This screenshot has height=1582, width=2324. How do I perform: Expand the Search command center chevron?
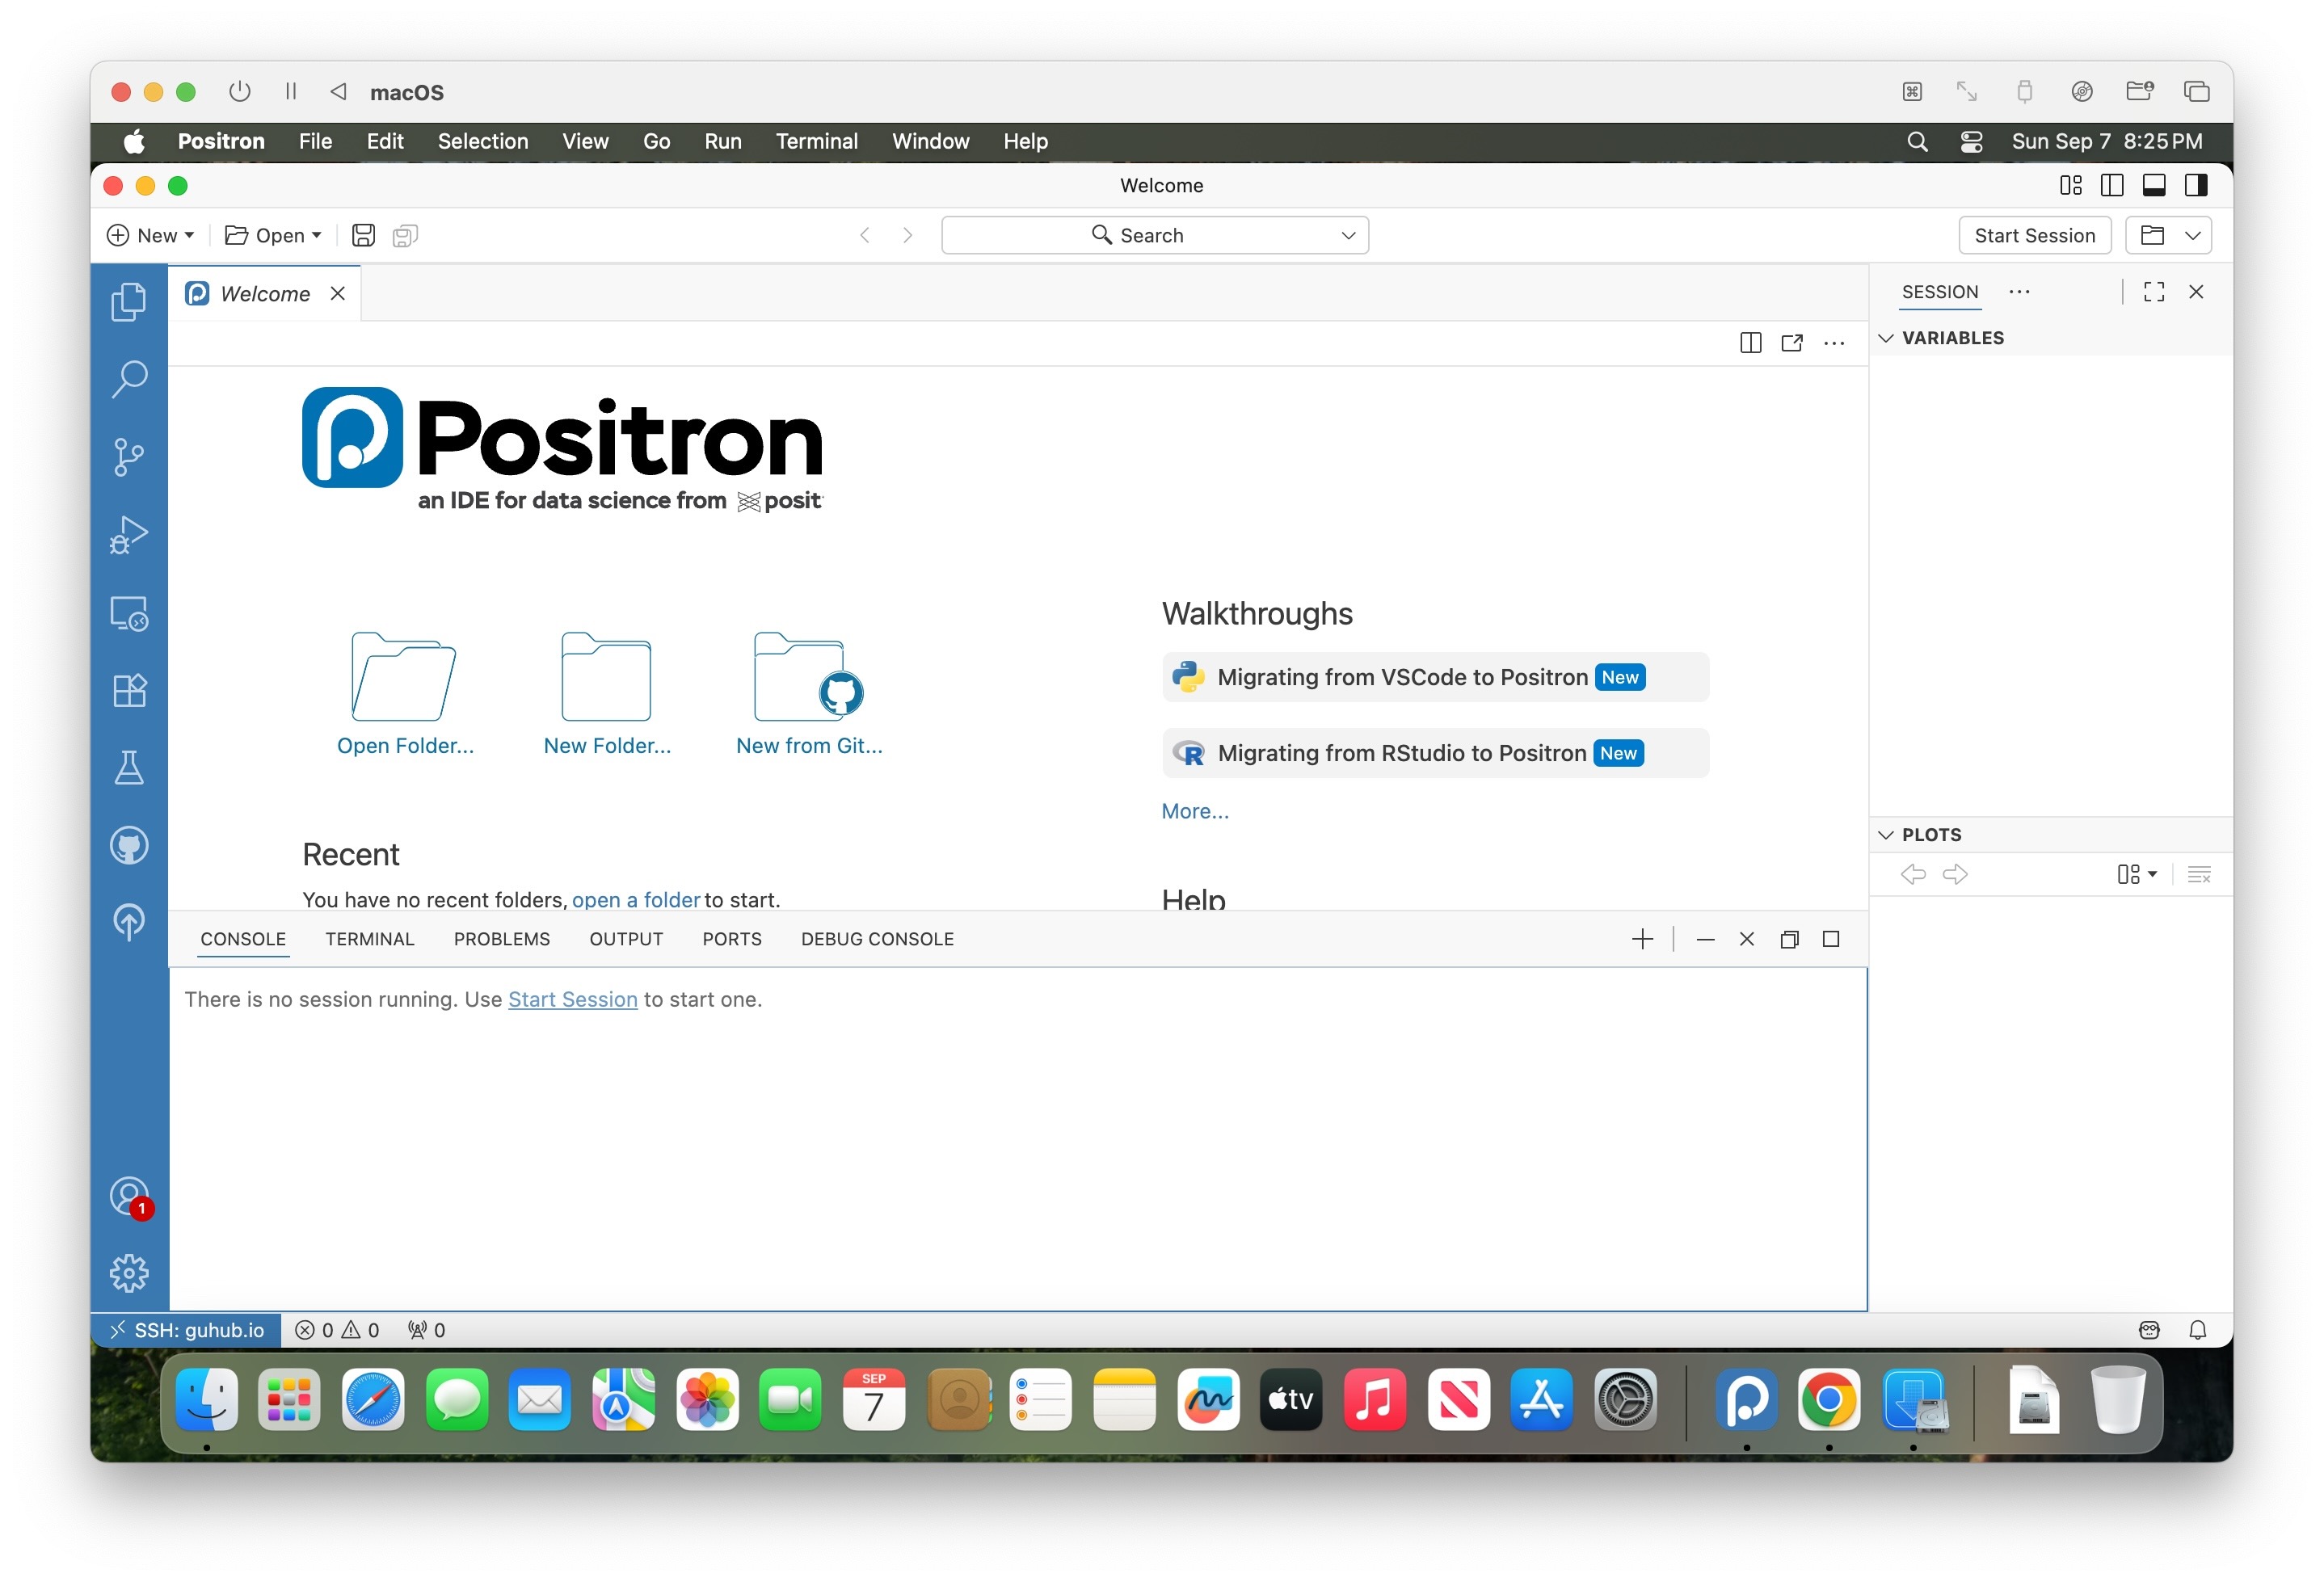[x=1348, y=235]
